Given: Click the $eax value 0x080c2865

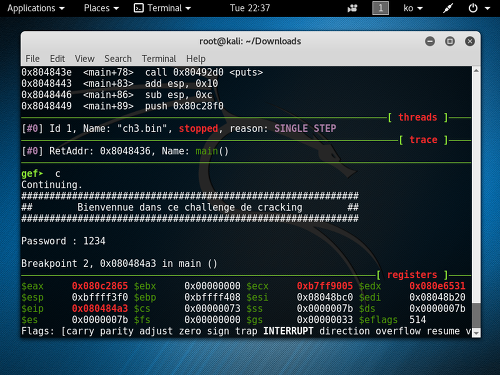Looking at the screenshot, I should point(100,286).
